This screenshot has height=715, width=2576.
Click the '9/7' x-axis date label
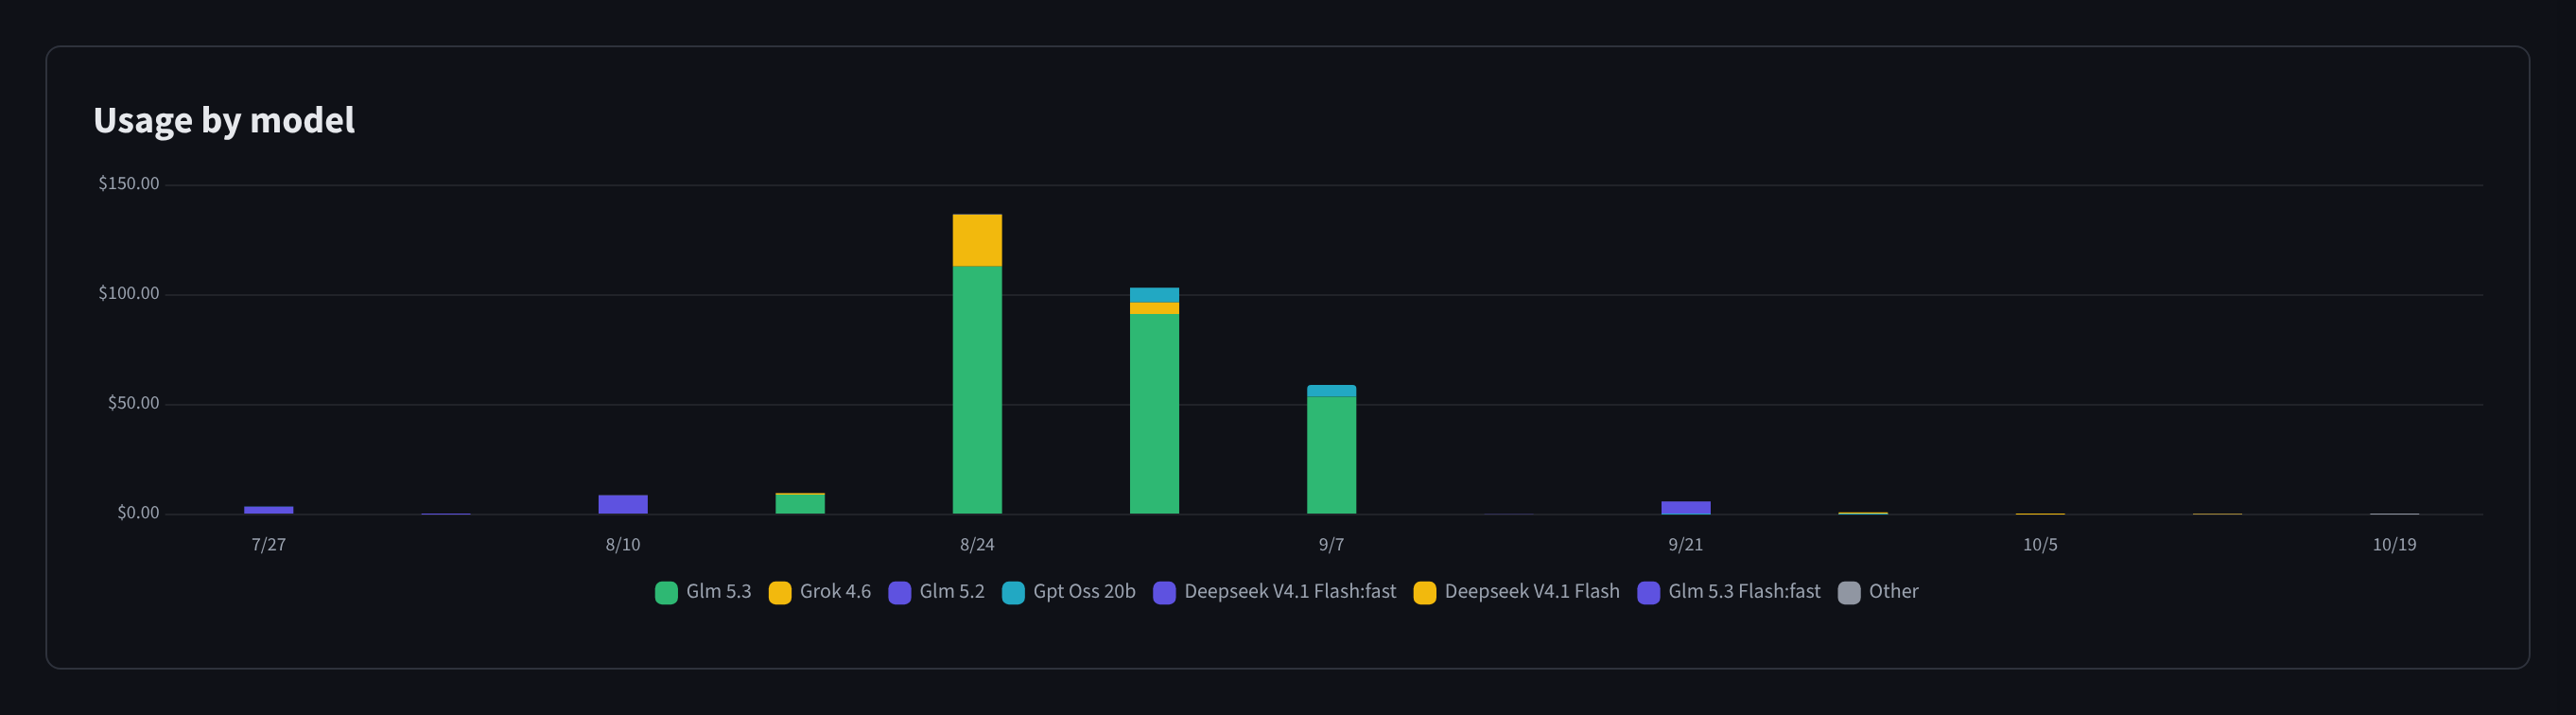[x=1331, y=544]
